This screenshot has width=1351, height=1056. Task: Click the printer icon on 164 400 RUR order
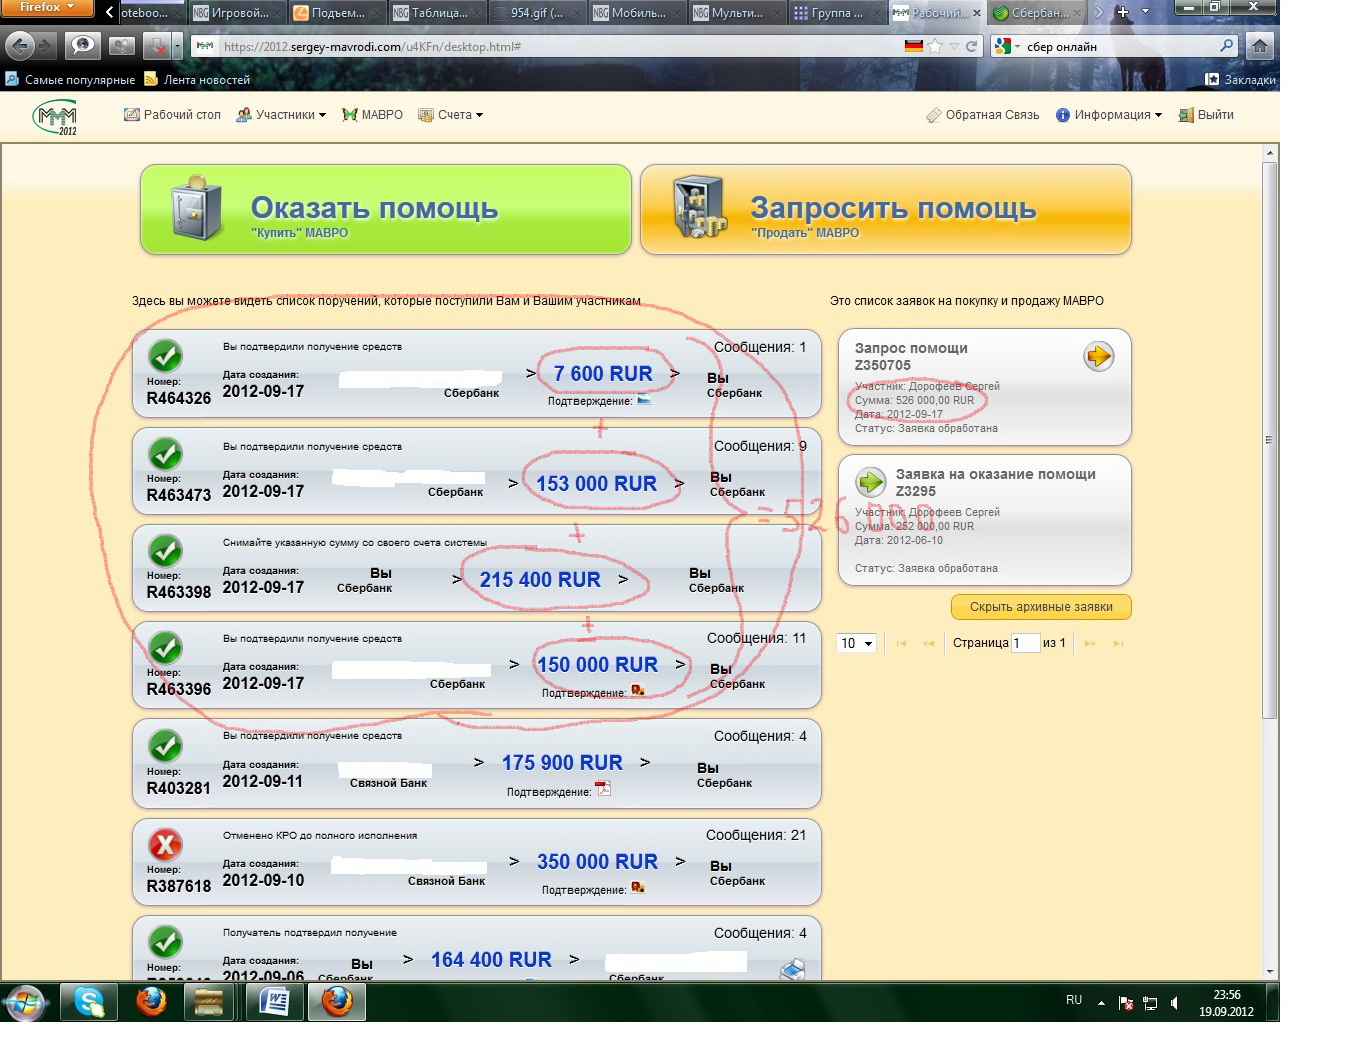(792, 969)
